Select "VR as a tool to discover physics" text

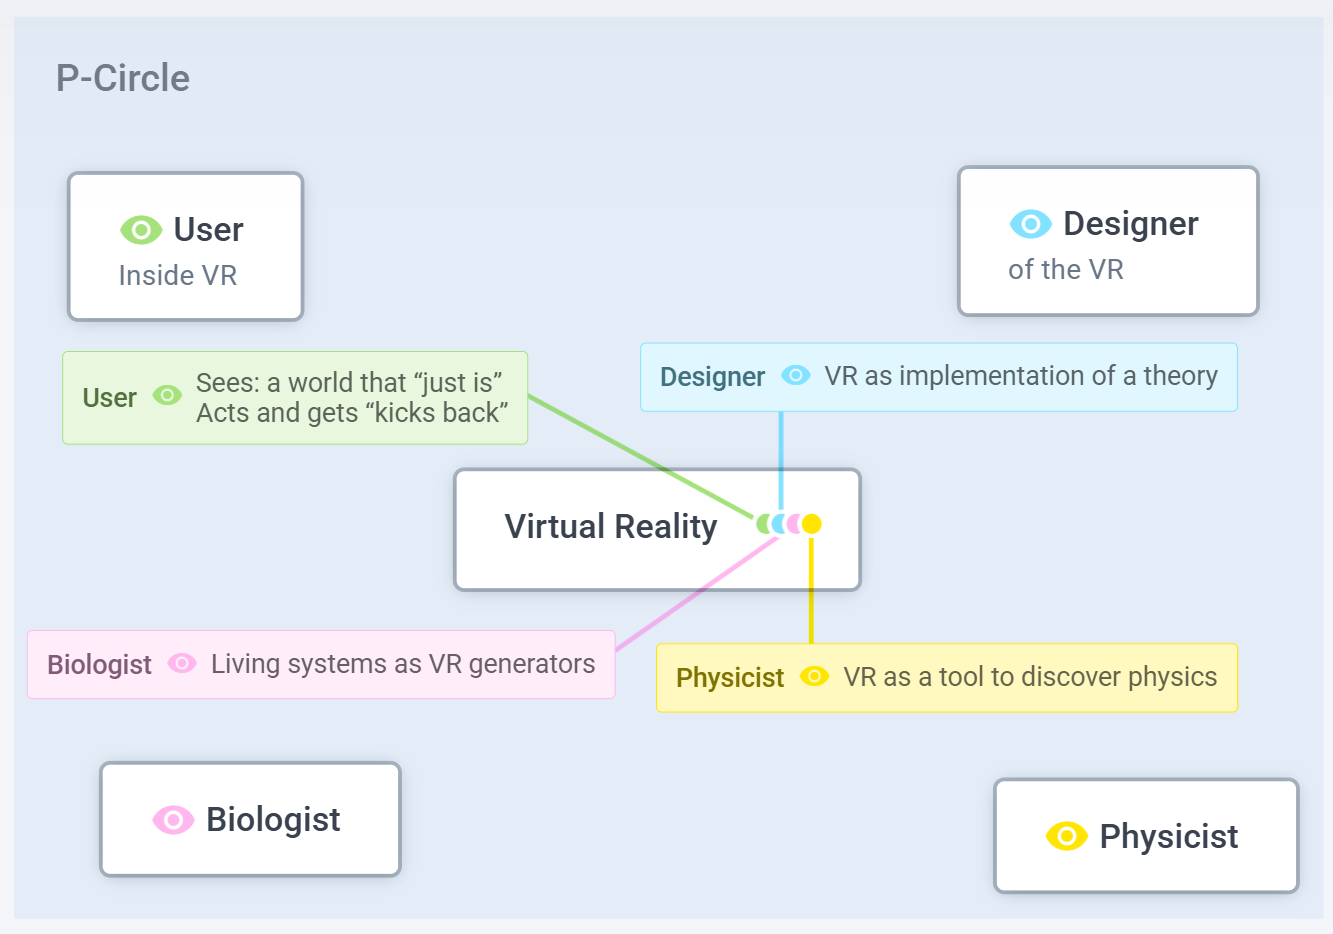click(1030, 677)
